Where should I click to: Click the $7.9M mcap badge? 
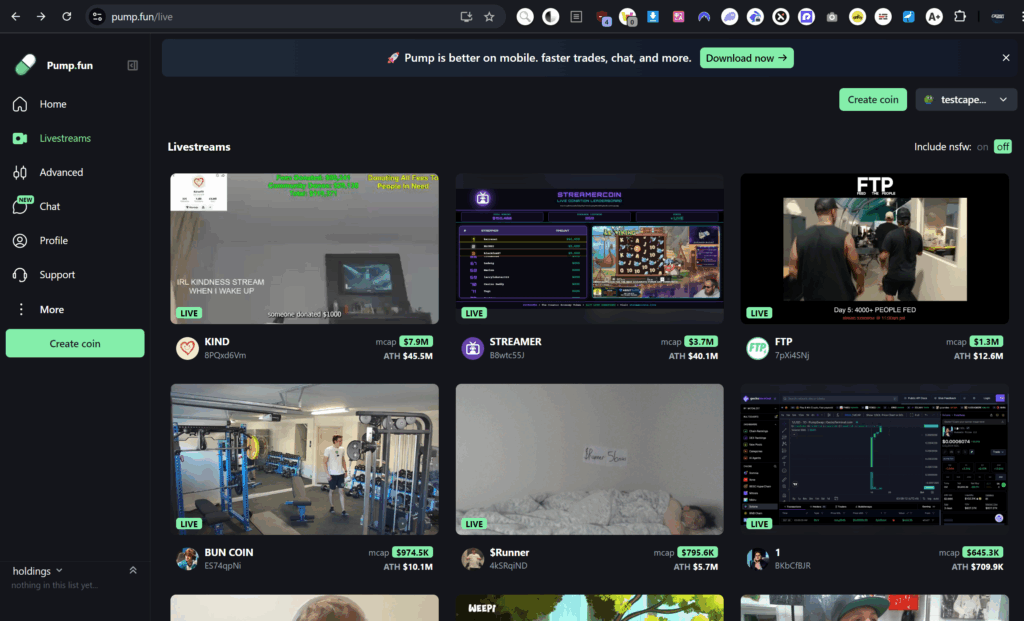point(416,342)
